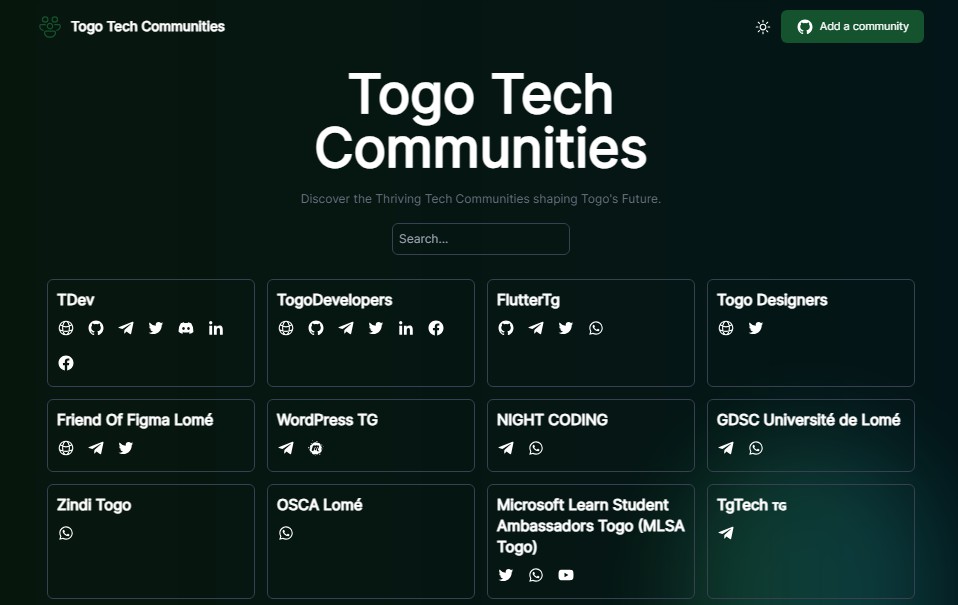Open OSCA Lomé's WhatsApp group
The image size is (958, 605).
(x=286, y=533)
